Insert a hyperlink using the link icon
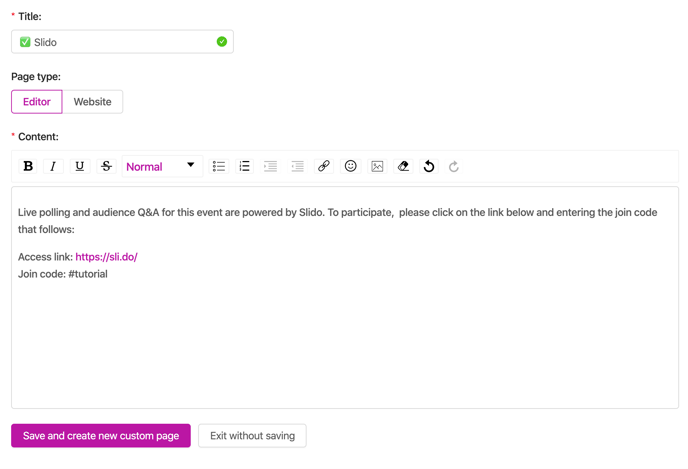This screenshot has width=688, height=469. [x=324, y=166]
